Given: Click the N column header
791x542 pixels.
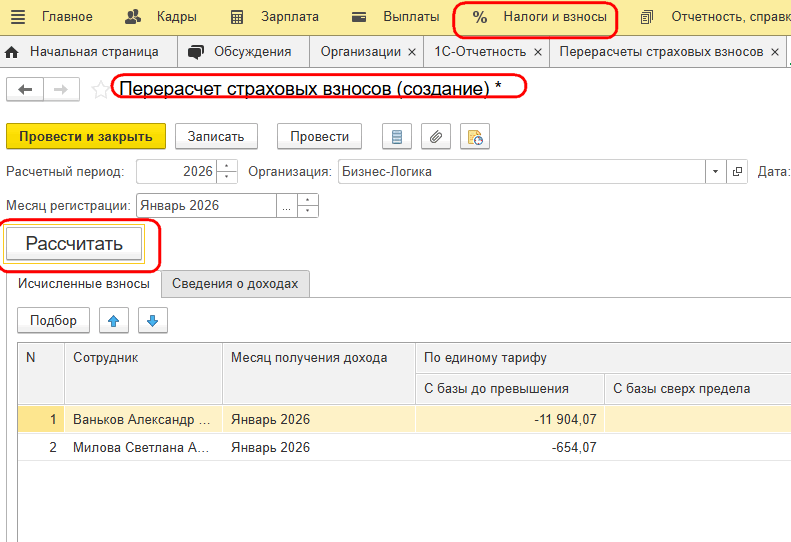Looking at the screenshot, I should (x=41, y=373).
